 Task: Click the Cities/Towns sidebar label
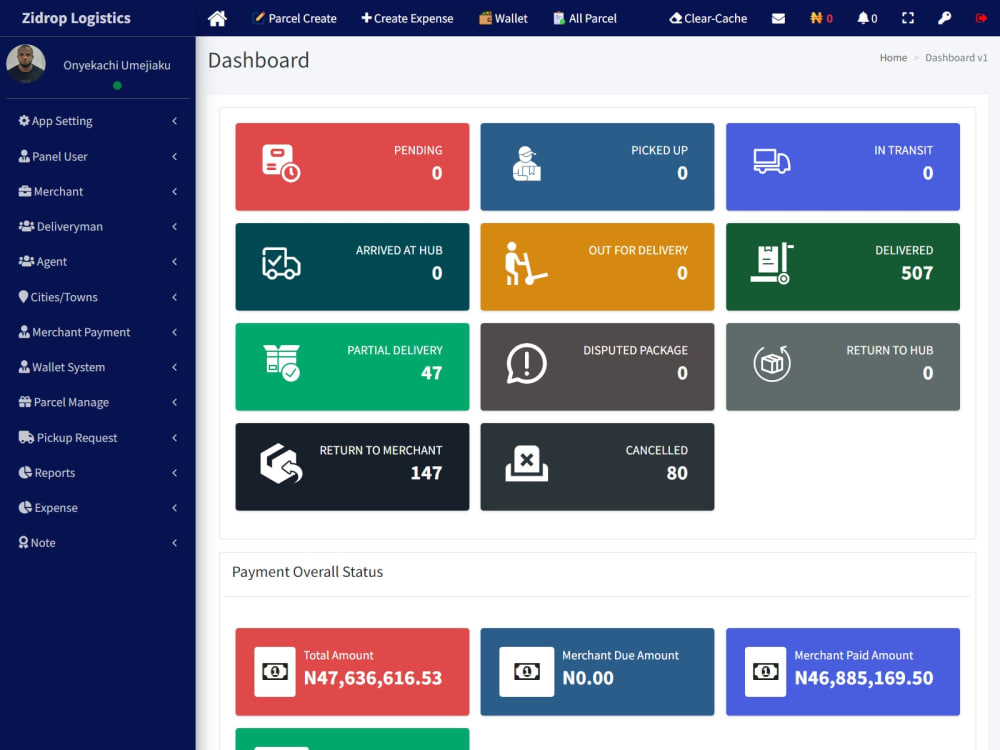(64, 297)
